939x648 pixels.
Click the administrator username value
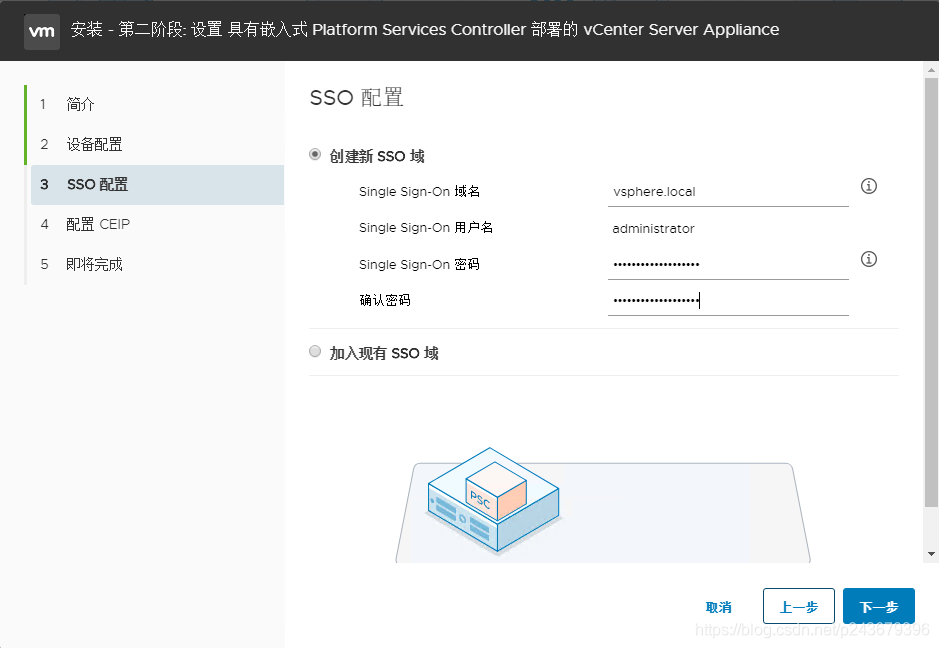[653, 229]
